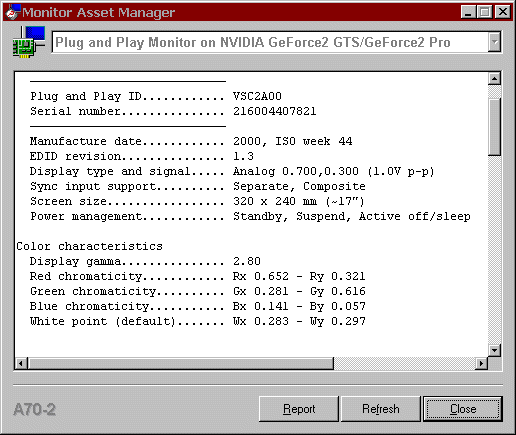Click the green chromaticity 'Gx 0.281 - Gy 0.616'
The width and height of the screenshot is (516, 435).
(x=299, y=292)
